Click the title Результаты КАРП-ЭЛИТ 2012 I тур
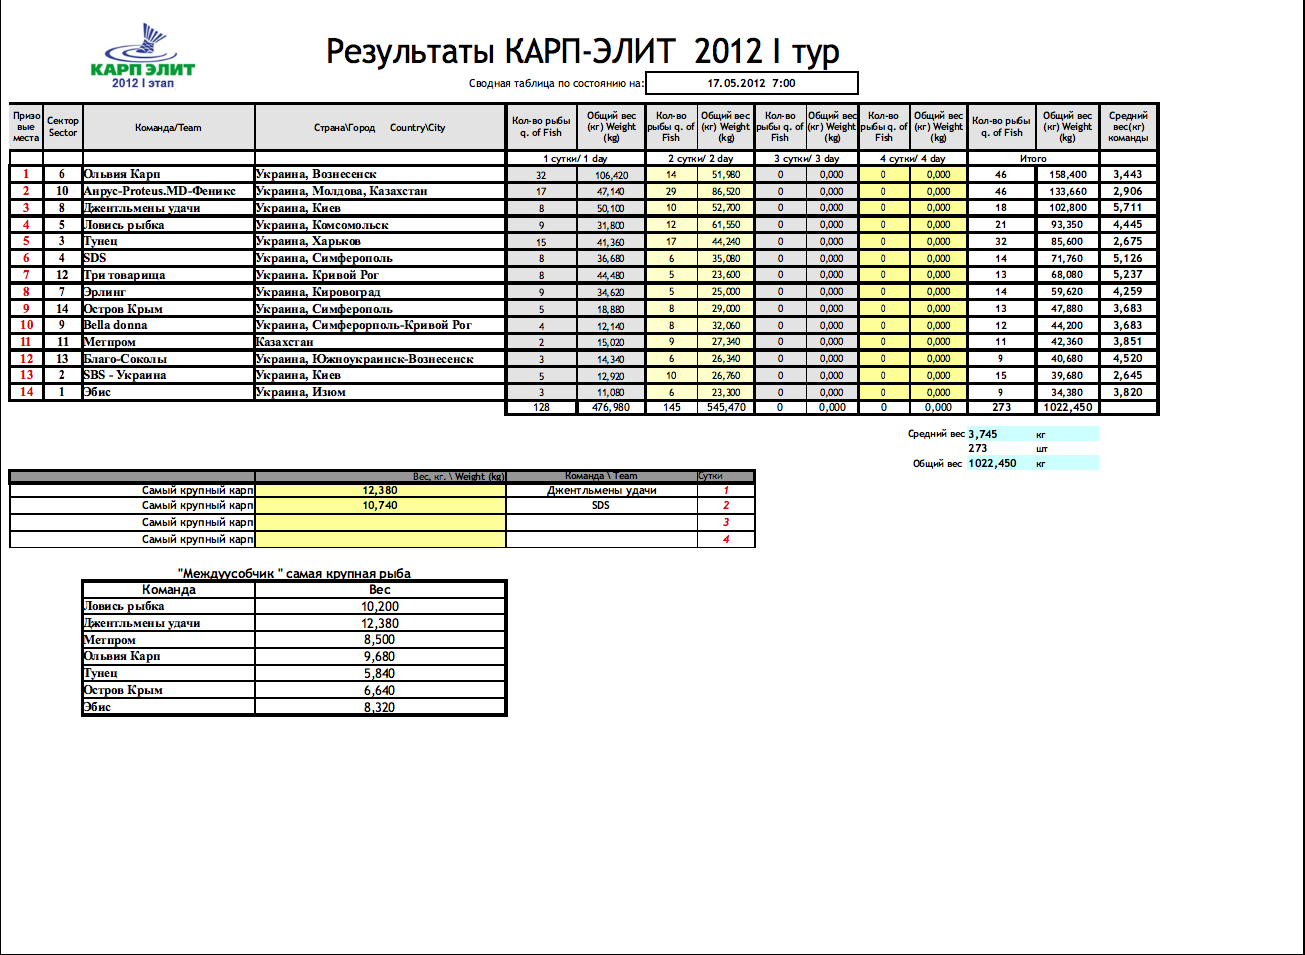 pyautogui.click(x=582, y=51)
